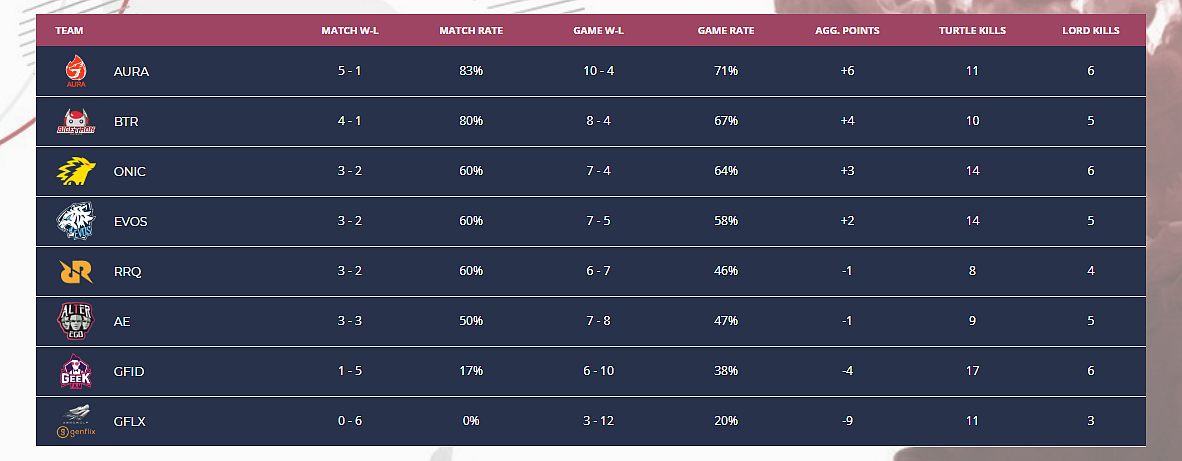This screenshot has width=1182, height=461.
Task: Click the orange RRQ team logo
Action: pyautogui.click(x=76, y=271)
